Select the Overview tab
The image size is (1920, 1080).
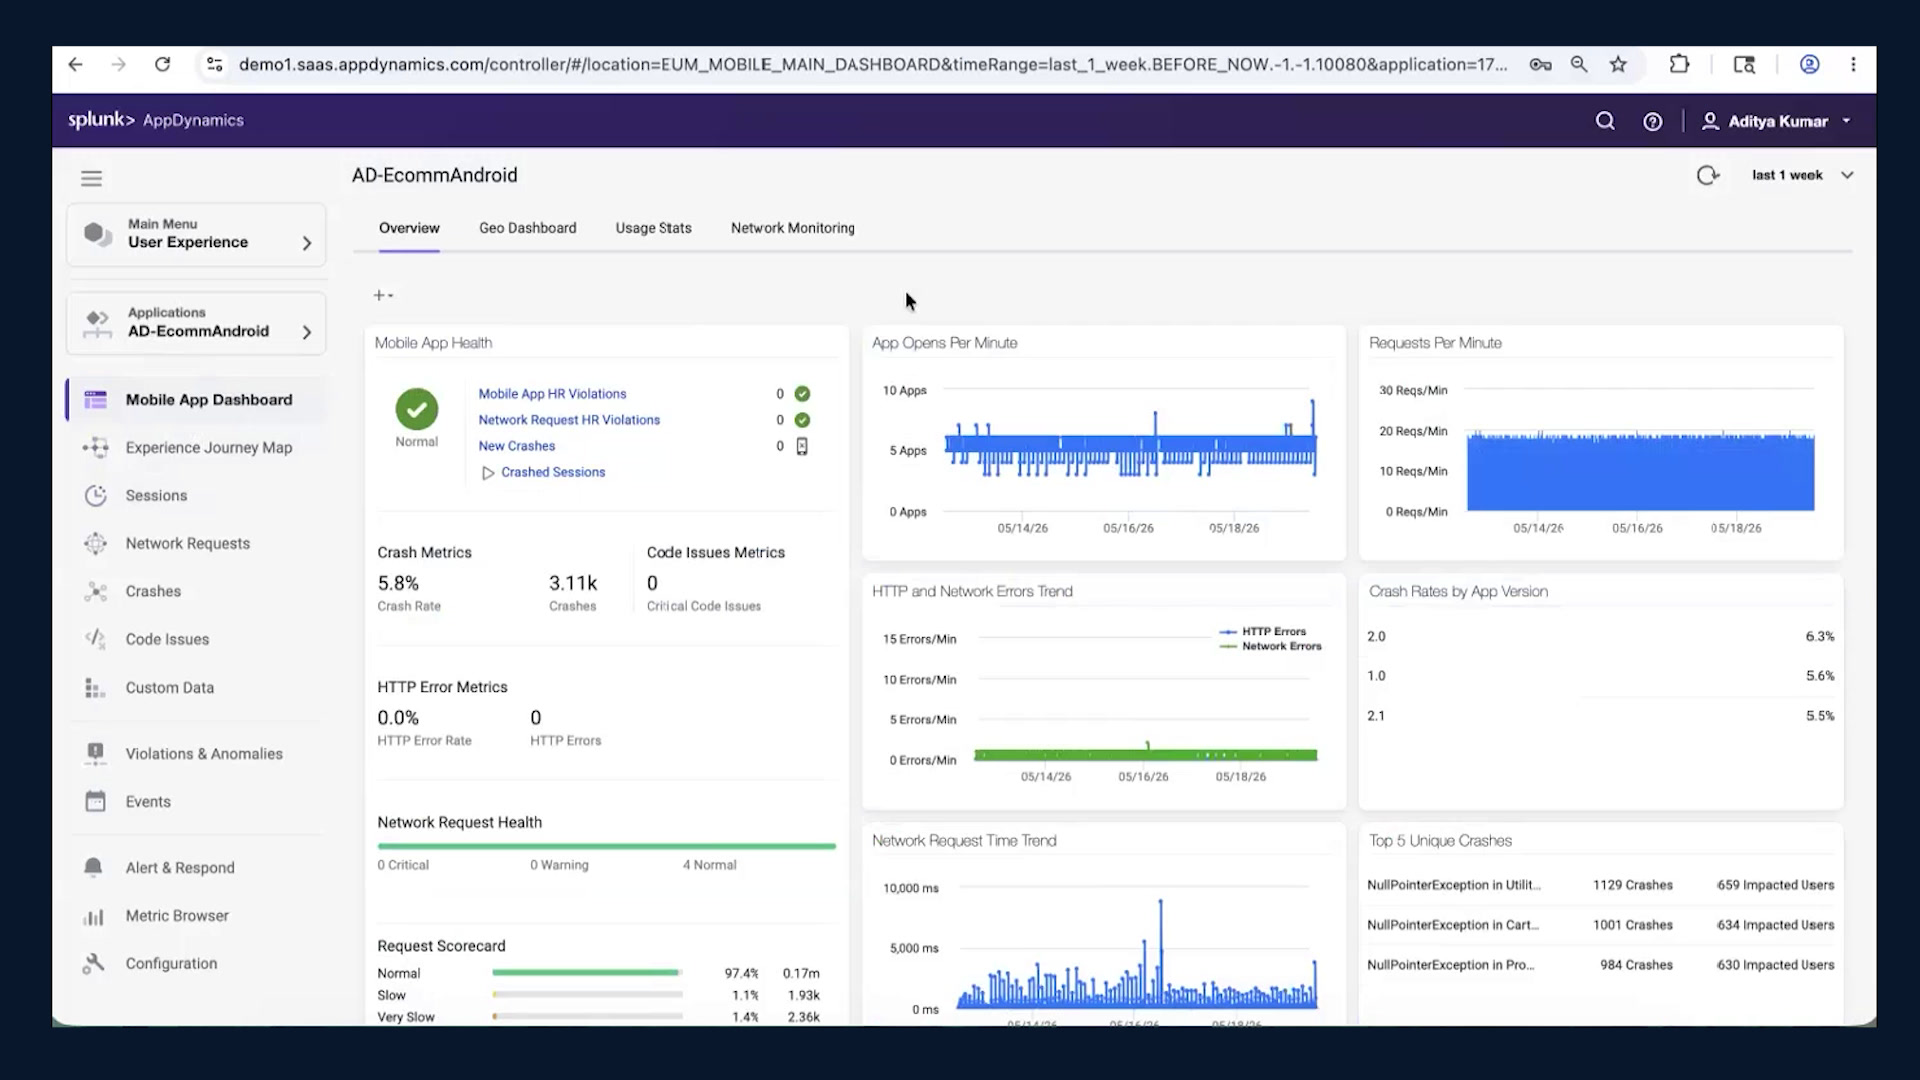[409, 228]
